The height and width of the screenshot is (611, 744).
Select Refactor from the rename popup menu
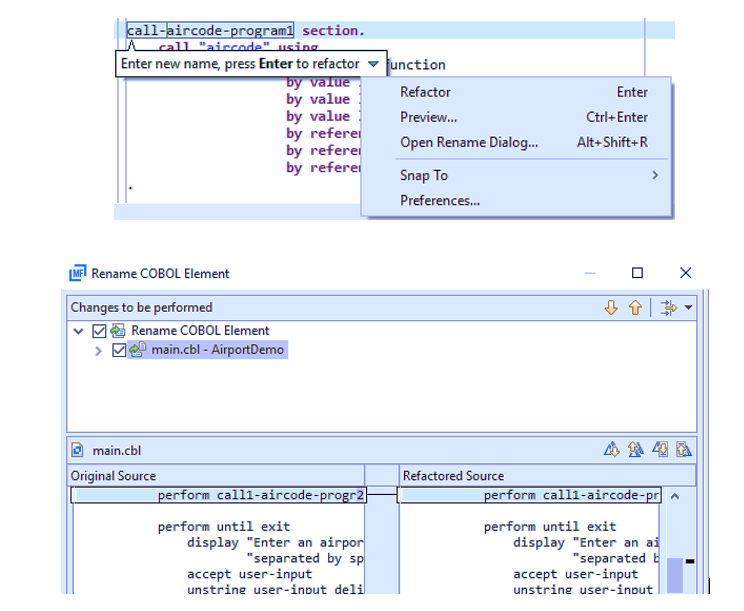[x=516, y=92]
